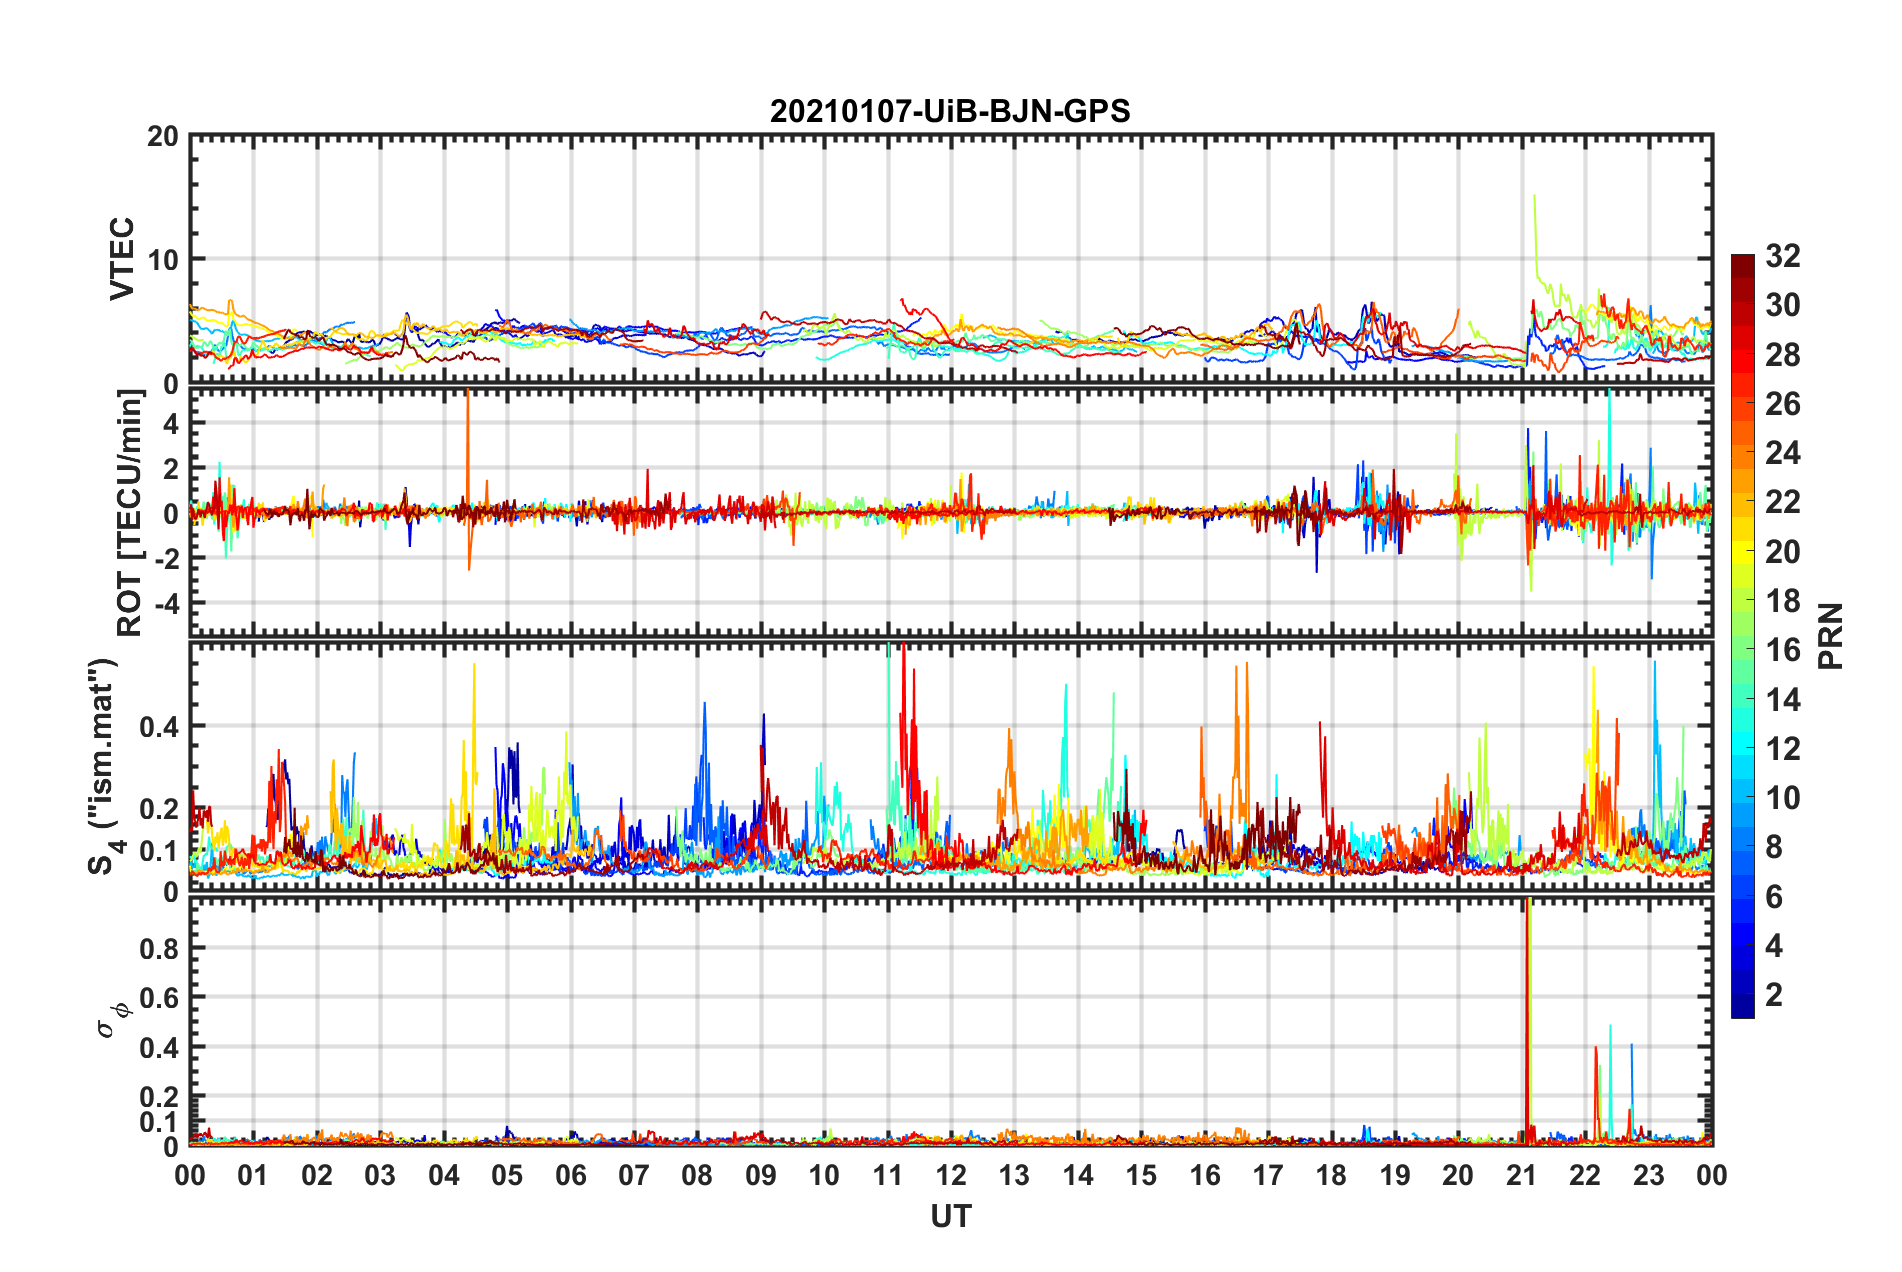Select the "07" hour tick label

click(634, 1175)
